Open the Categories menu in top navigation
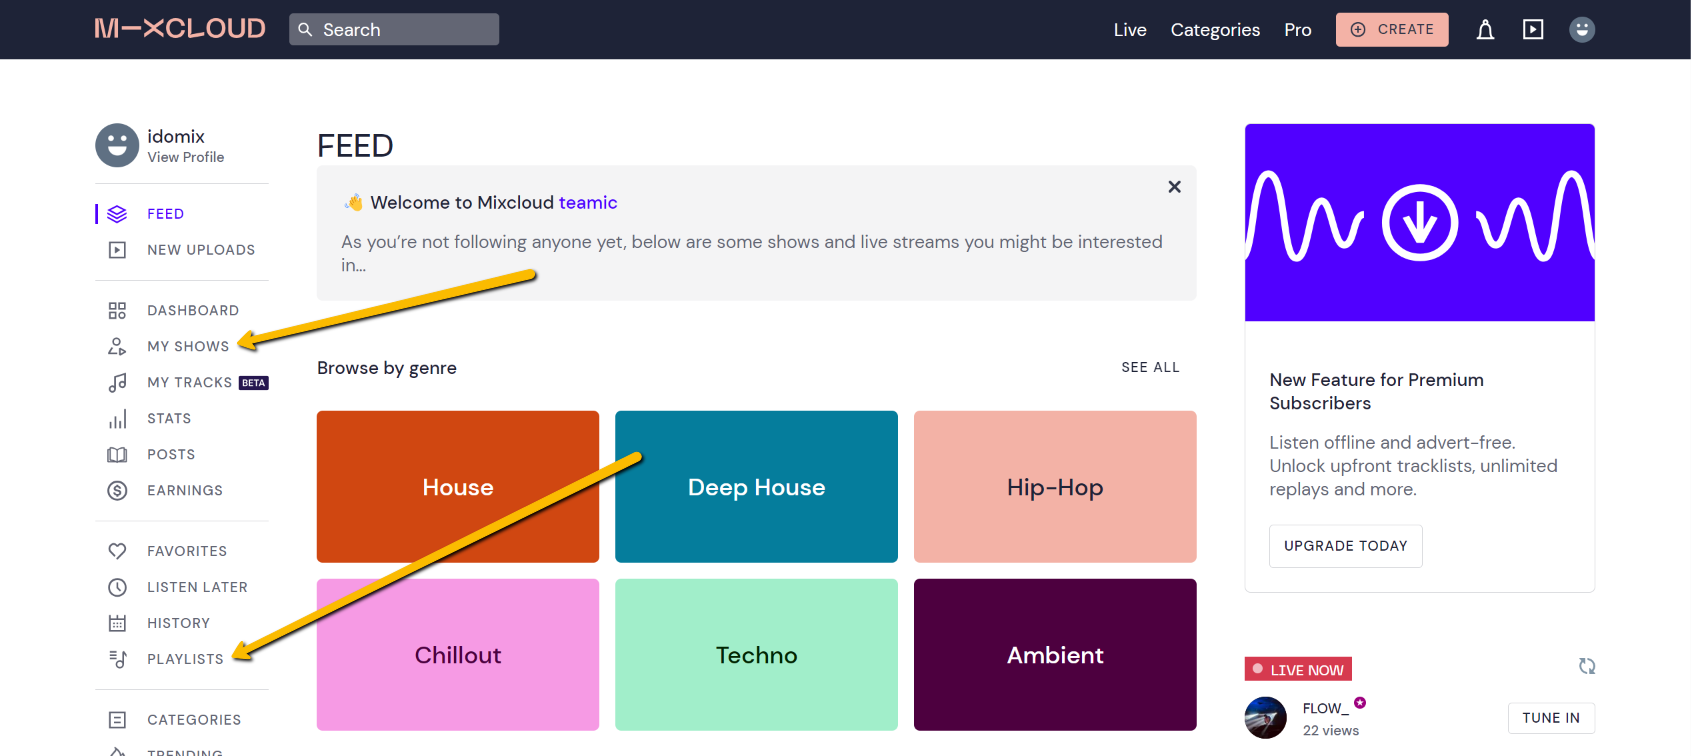This screenshot has width=1691, height=756. pos(1215,30)
